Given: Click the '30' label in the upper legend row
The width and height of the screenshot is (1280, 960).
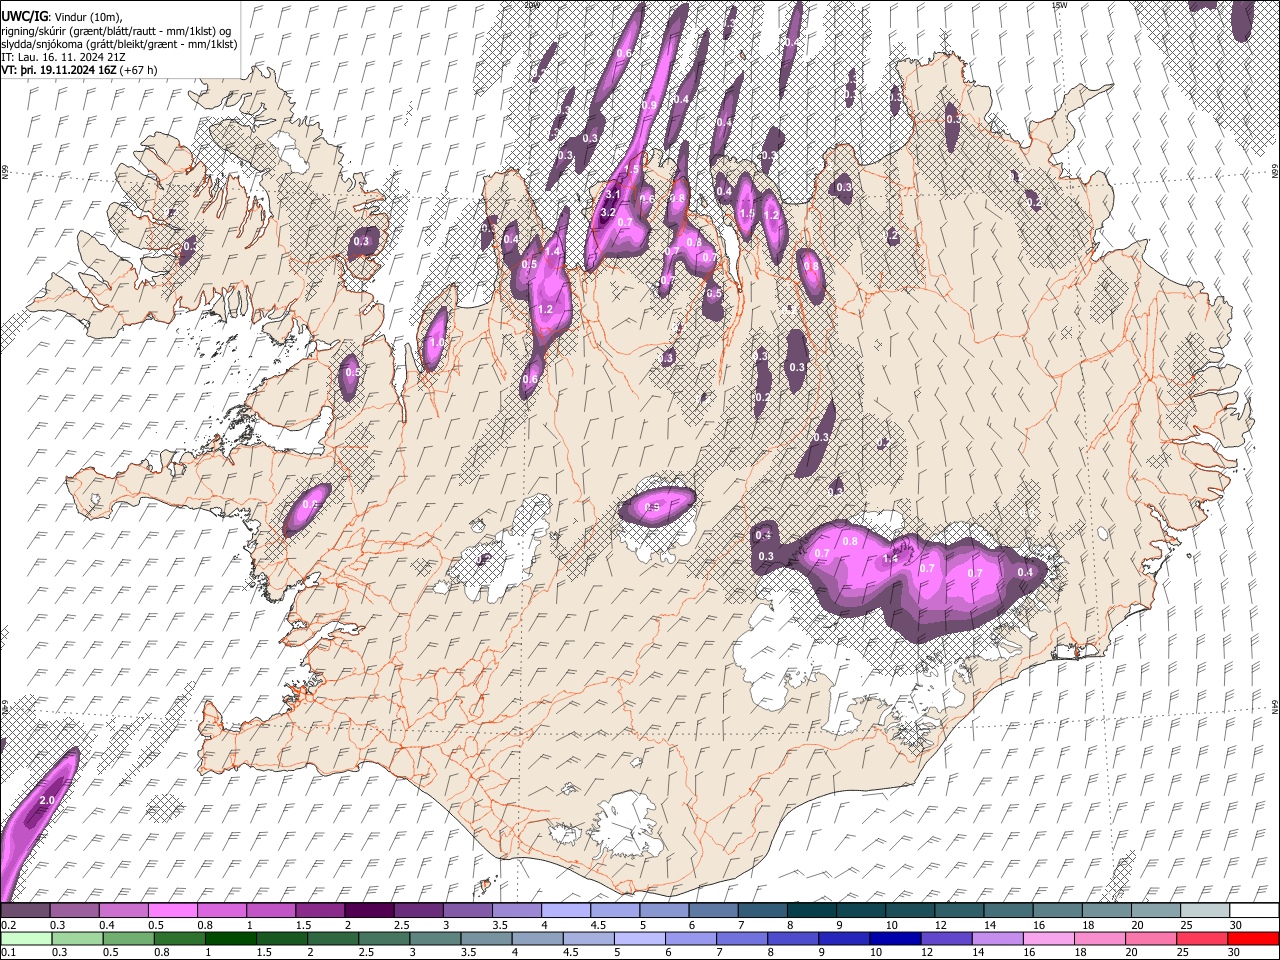Looking at the screenshot, I should click(1235, 925).
